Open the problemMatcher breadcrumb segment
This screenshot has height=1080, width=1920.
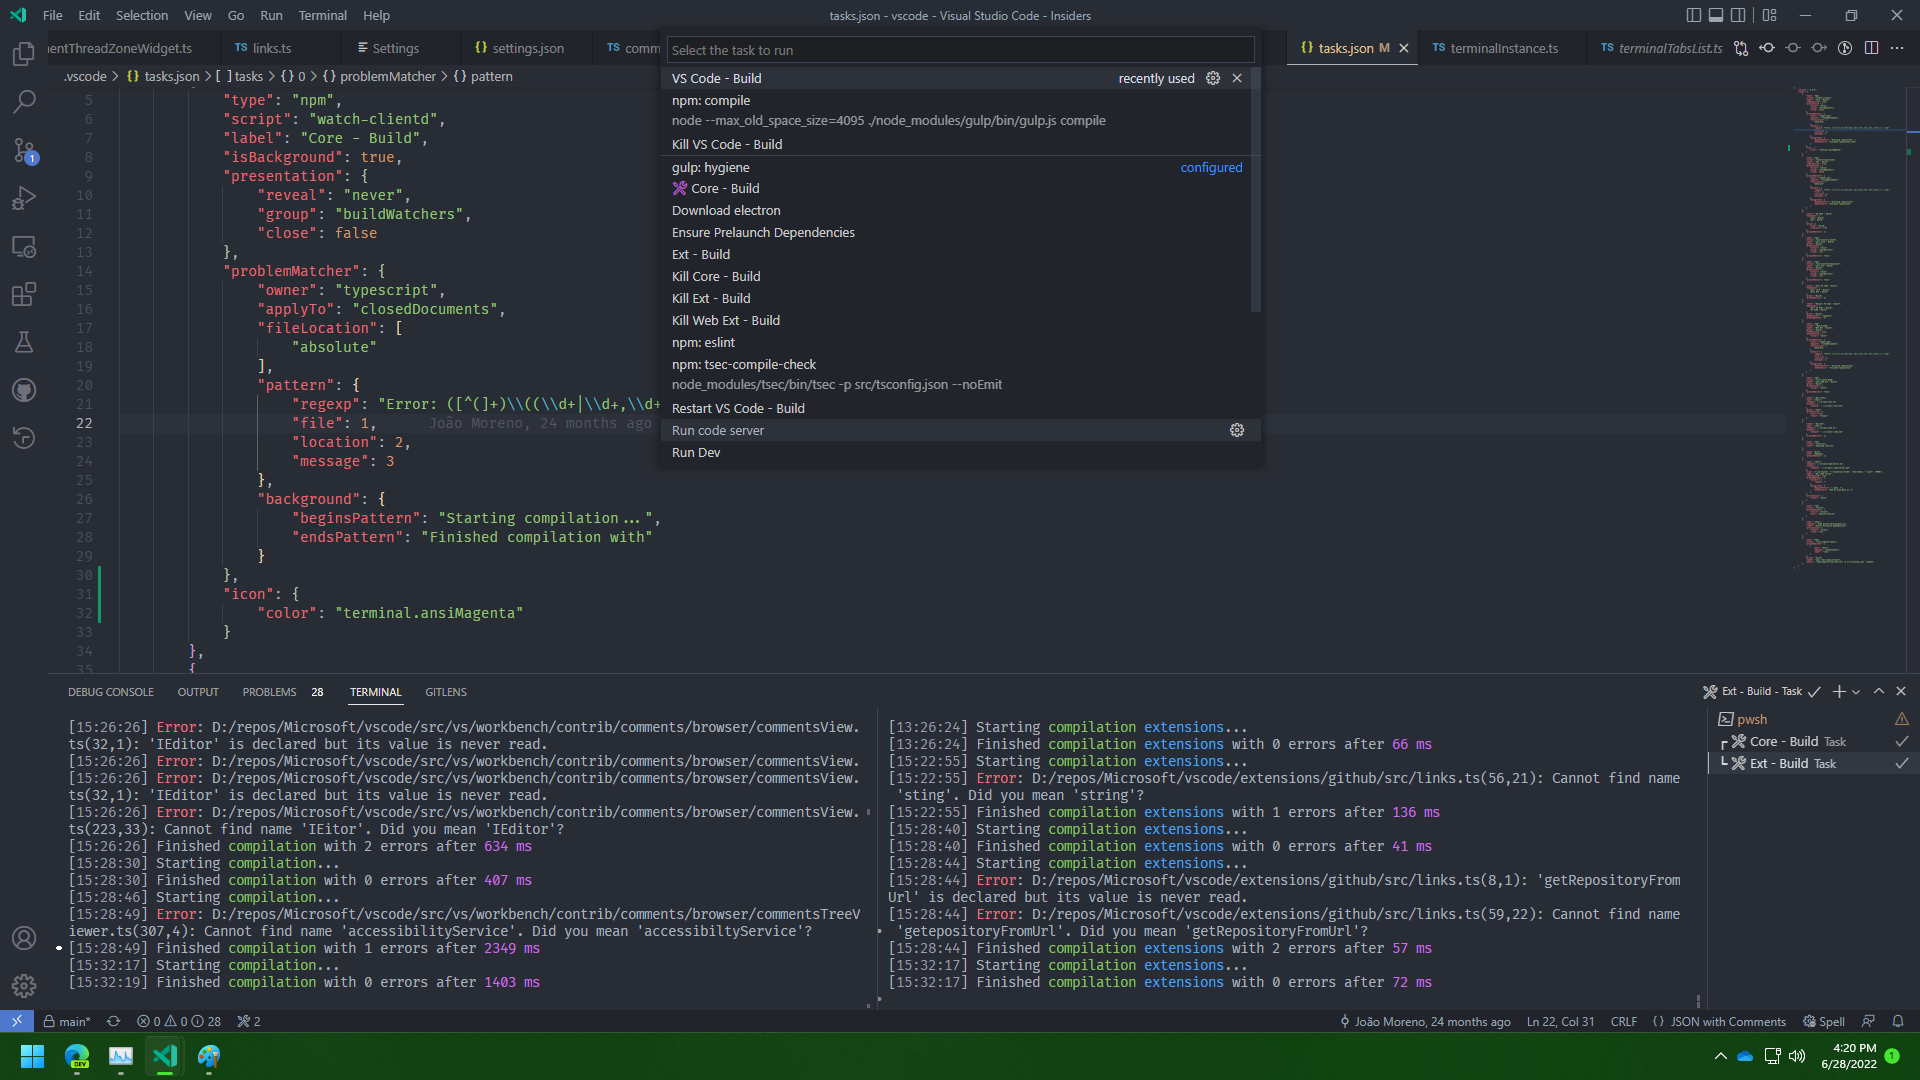point(379,76)
